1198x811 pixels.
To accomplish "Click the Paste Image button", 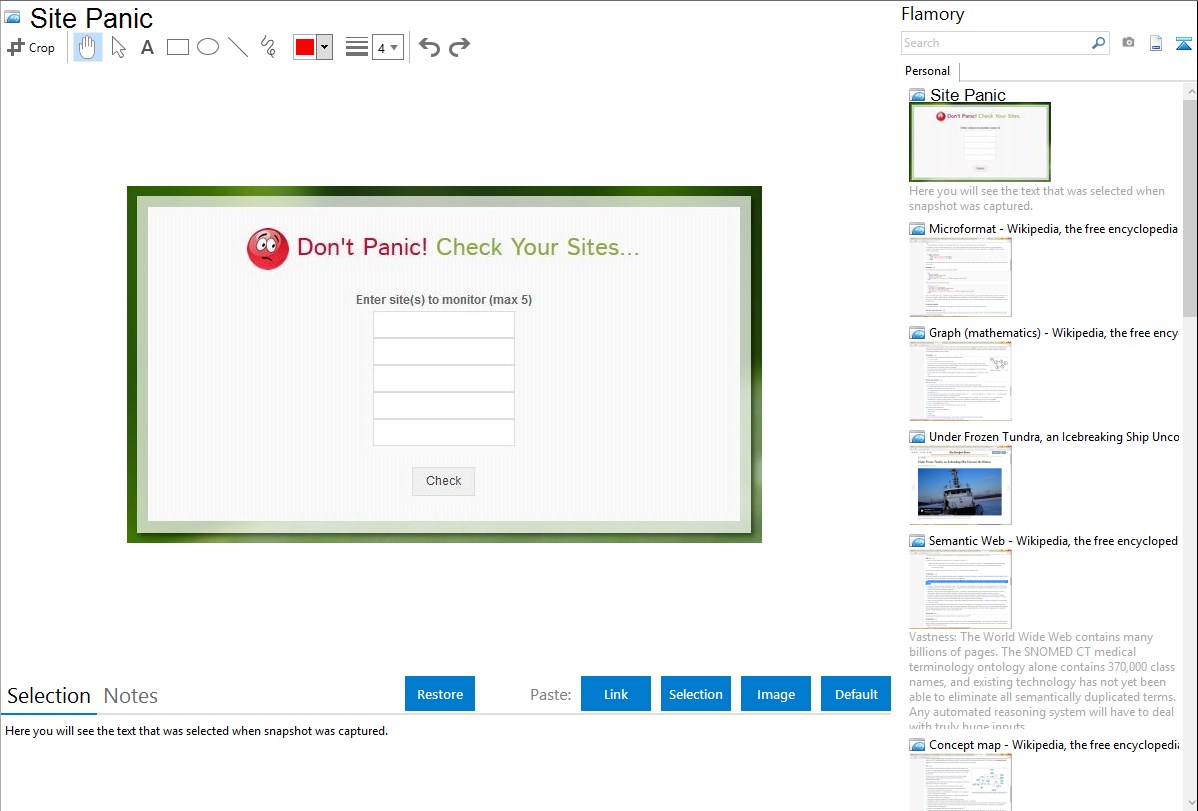I will (776, 694).
